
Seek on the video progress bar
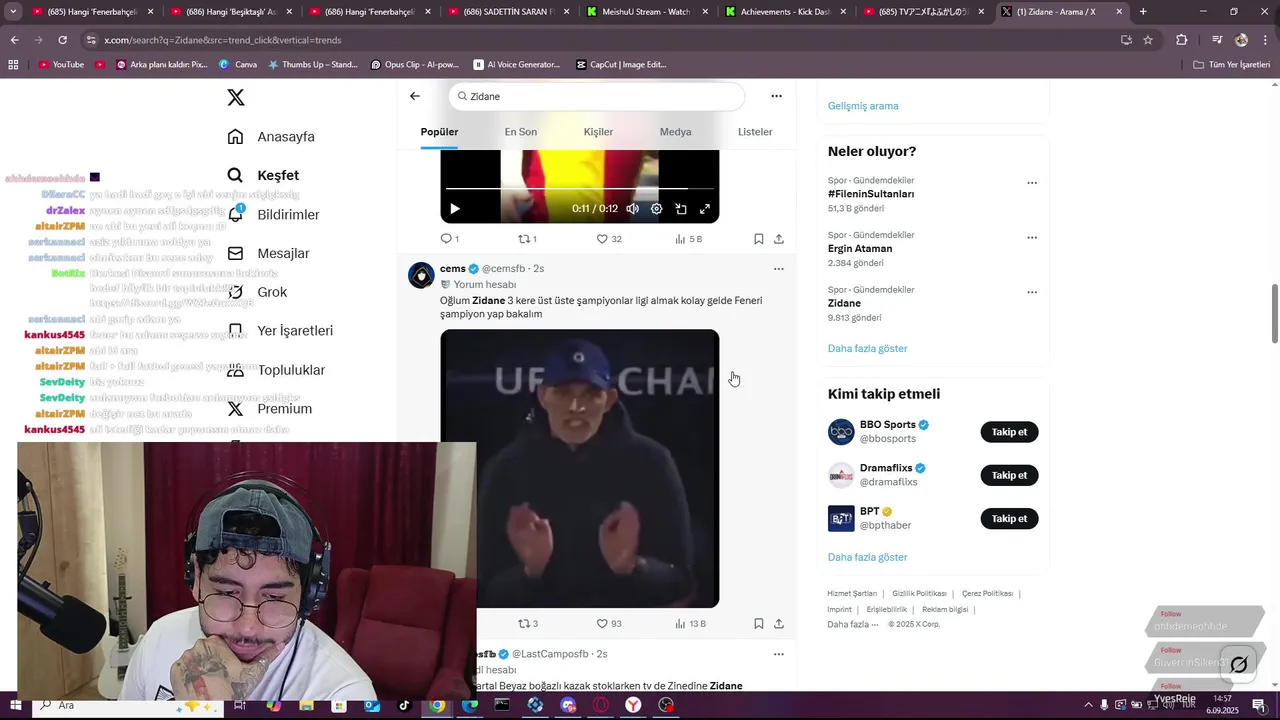580,188
